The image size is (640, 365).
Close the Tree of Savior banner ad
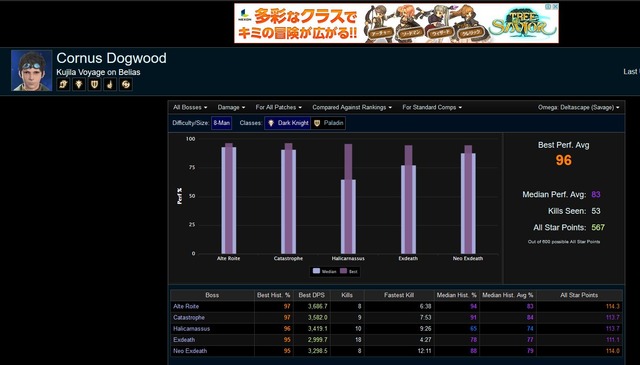[555, 7]
